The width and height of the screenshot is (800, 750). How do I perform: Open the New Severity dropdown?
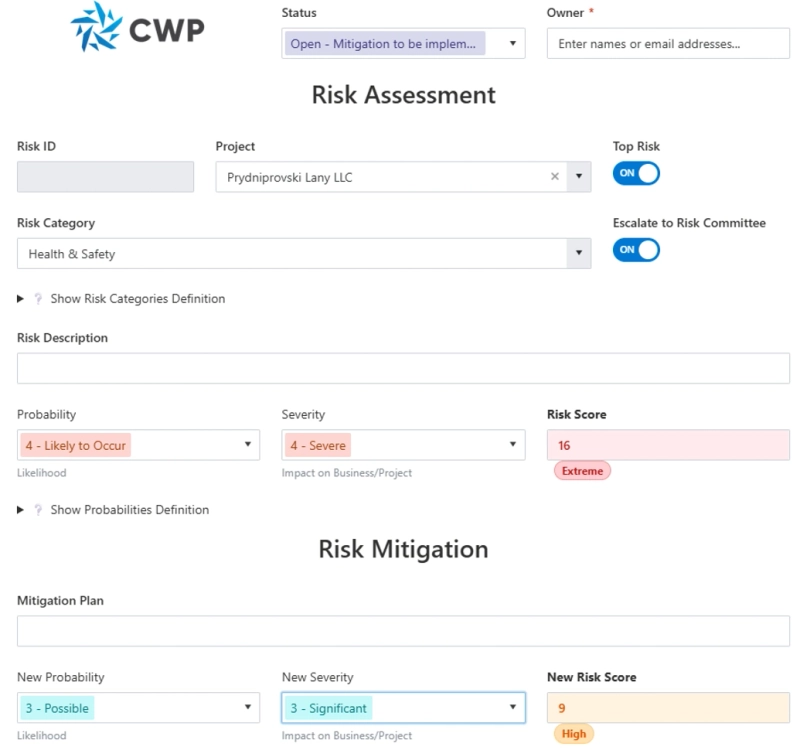(512, 707)
